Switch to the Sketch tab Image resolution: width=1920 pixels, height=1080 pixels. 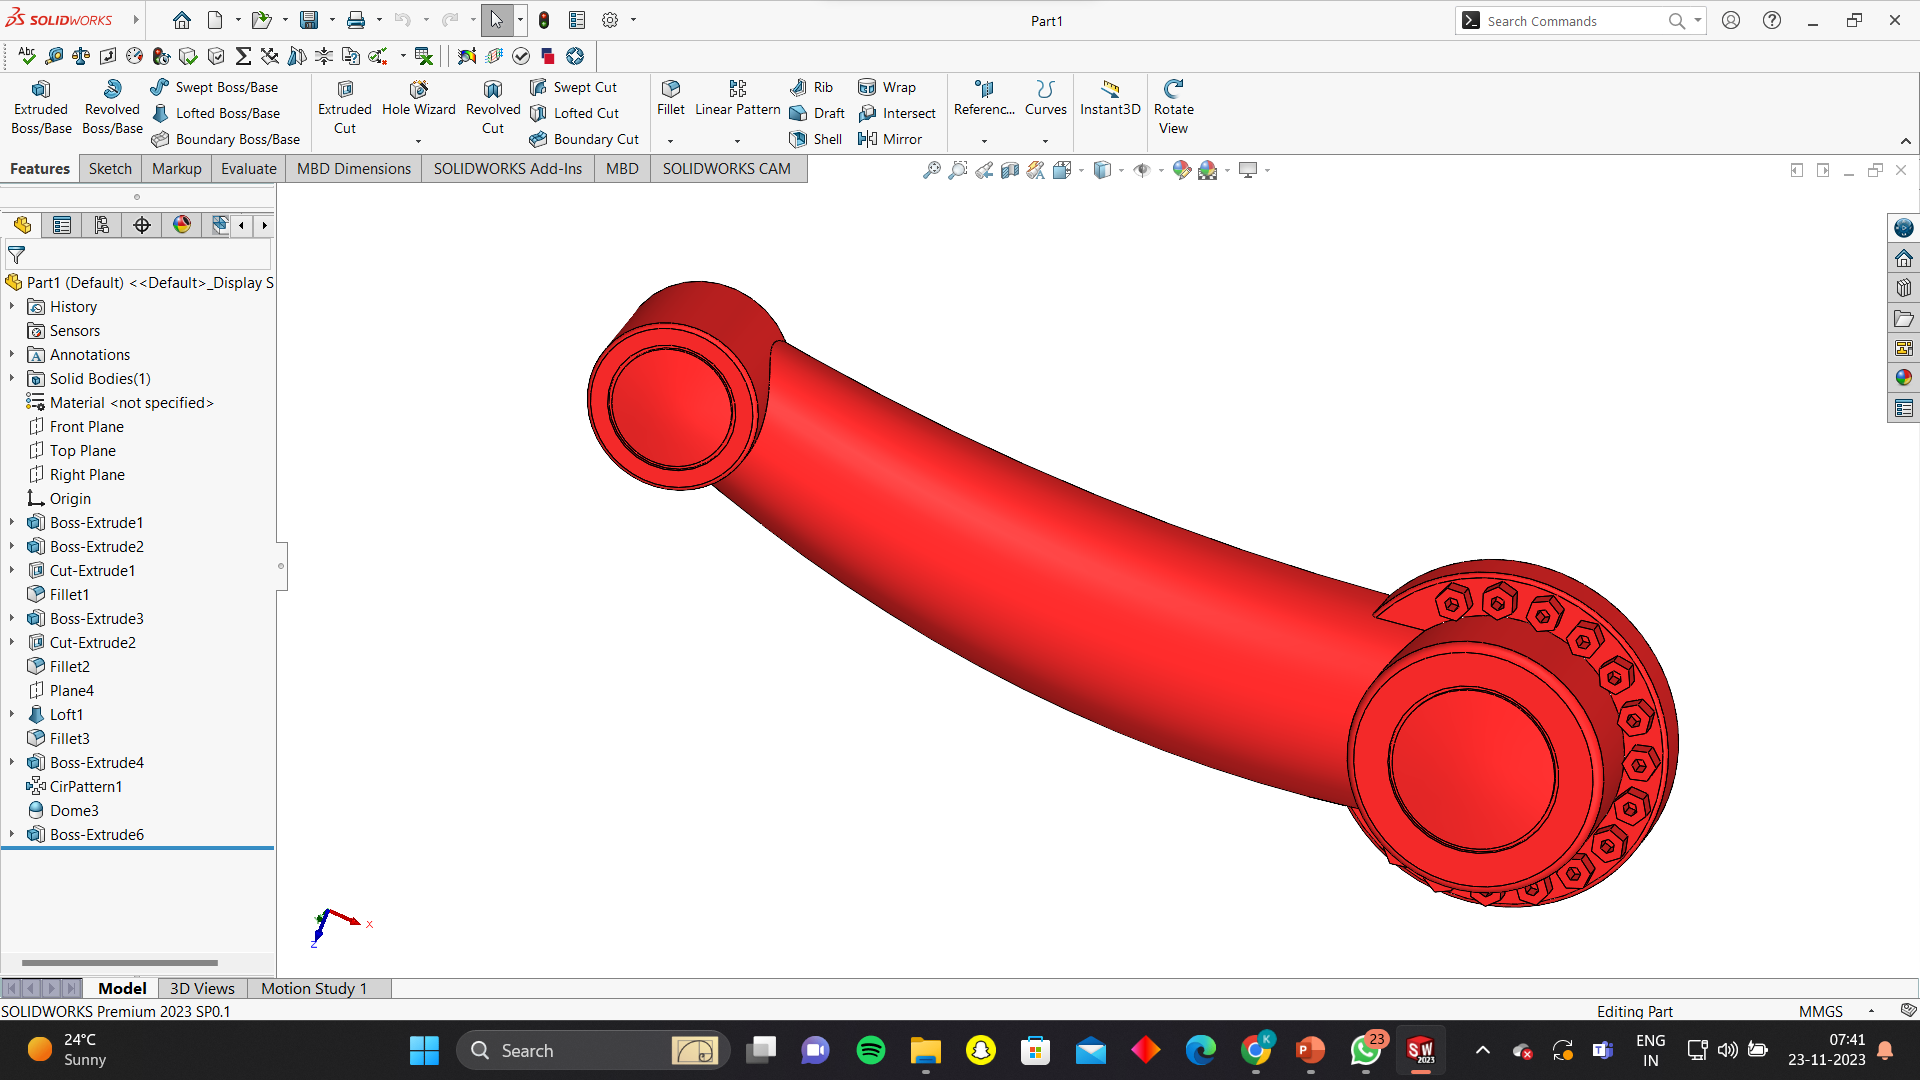(x=110, y=168)
